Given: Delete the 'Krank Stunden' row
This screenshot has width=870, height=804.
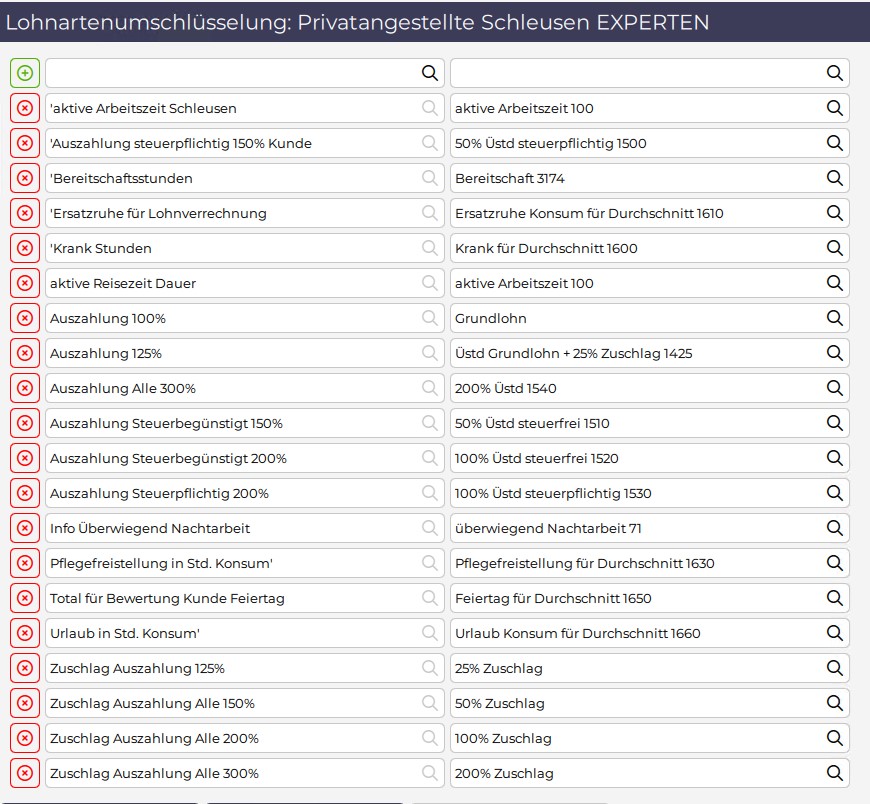Looking at the screenshot, I should pyautogui.click(x=25, y=247).
